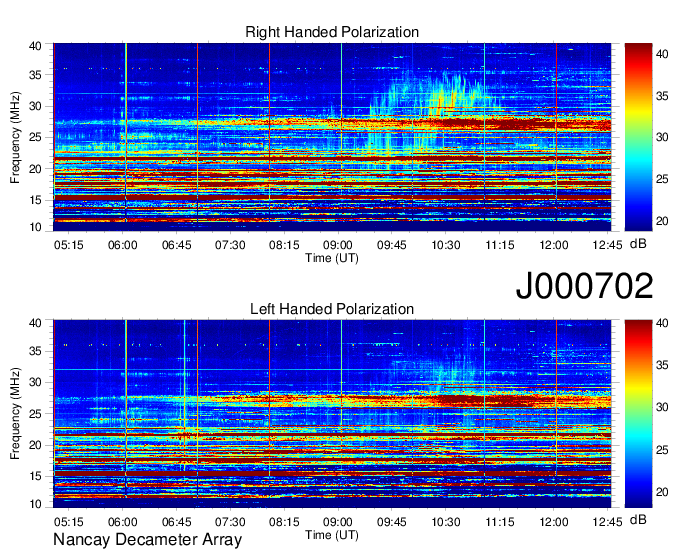
Task: Click the 40 frequency tick on top plot
Action: click(x=36, y=46)
